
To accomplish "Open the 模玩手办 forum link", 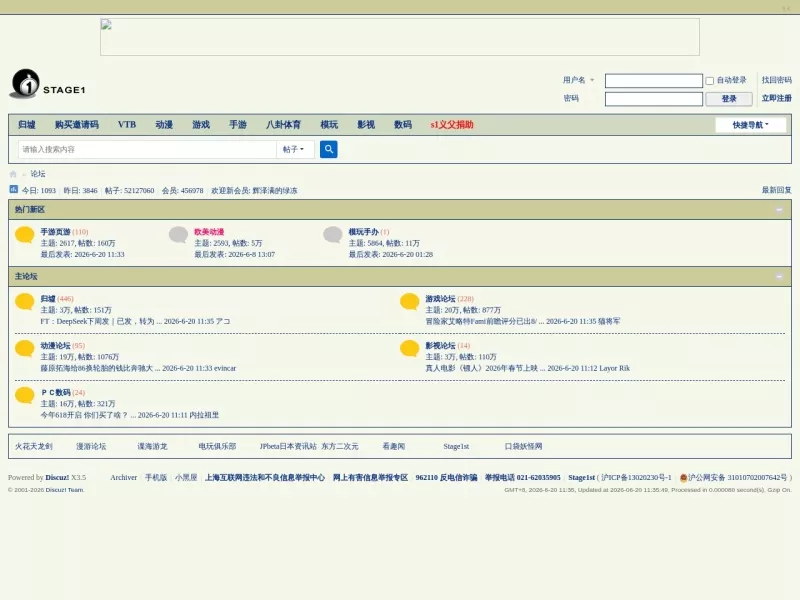I will click(364, 232).
